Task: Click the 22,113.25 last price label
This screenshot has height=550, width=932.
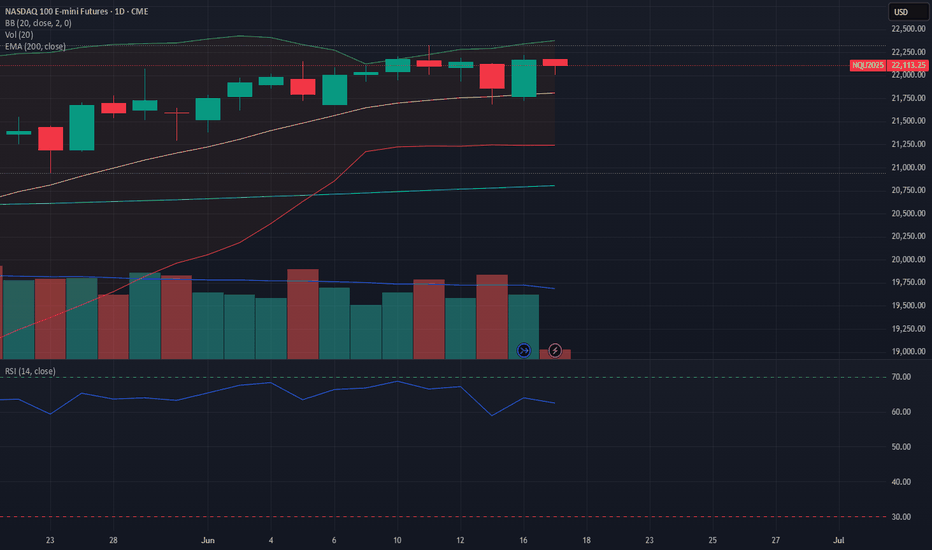Action: [908, 65]
